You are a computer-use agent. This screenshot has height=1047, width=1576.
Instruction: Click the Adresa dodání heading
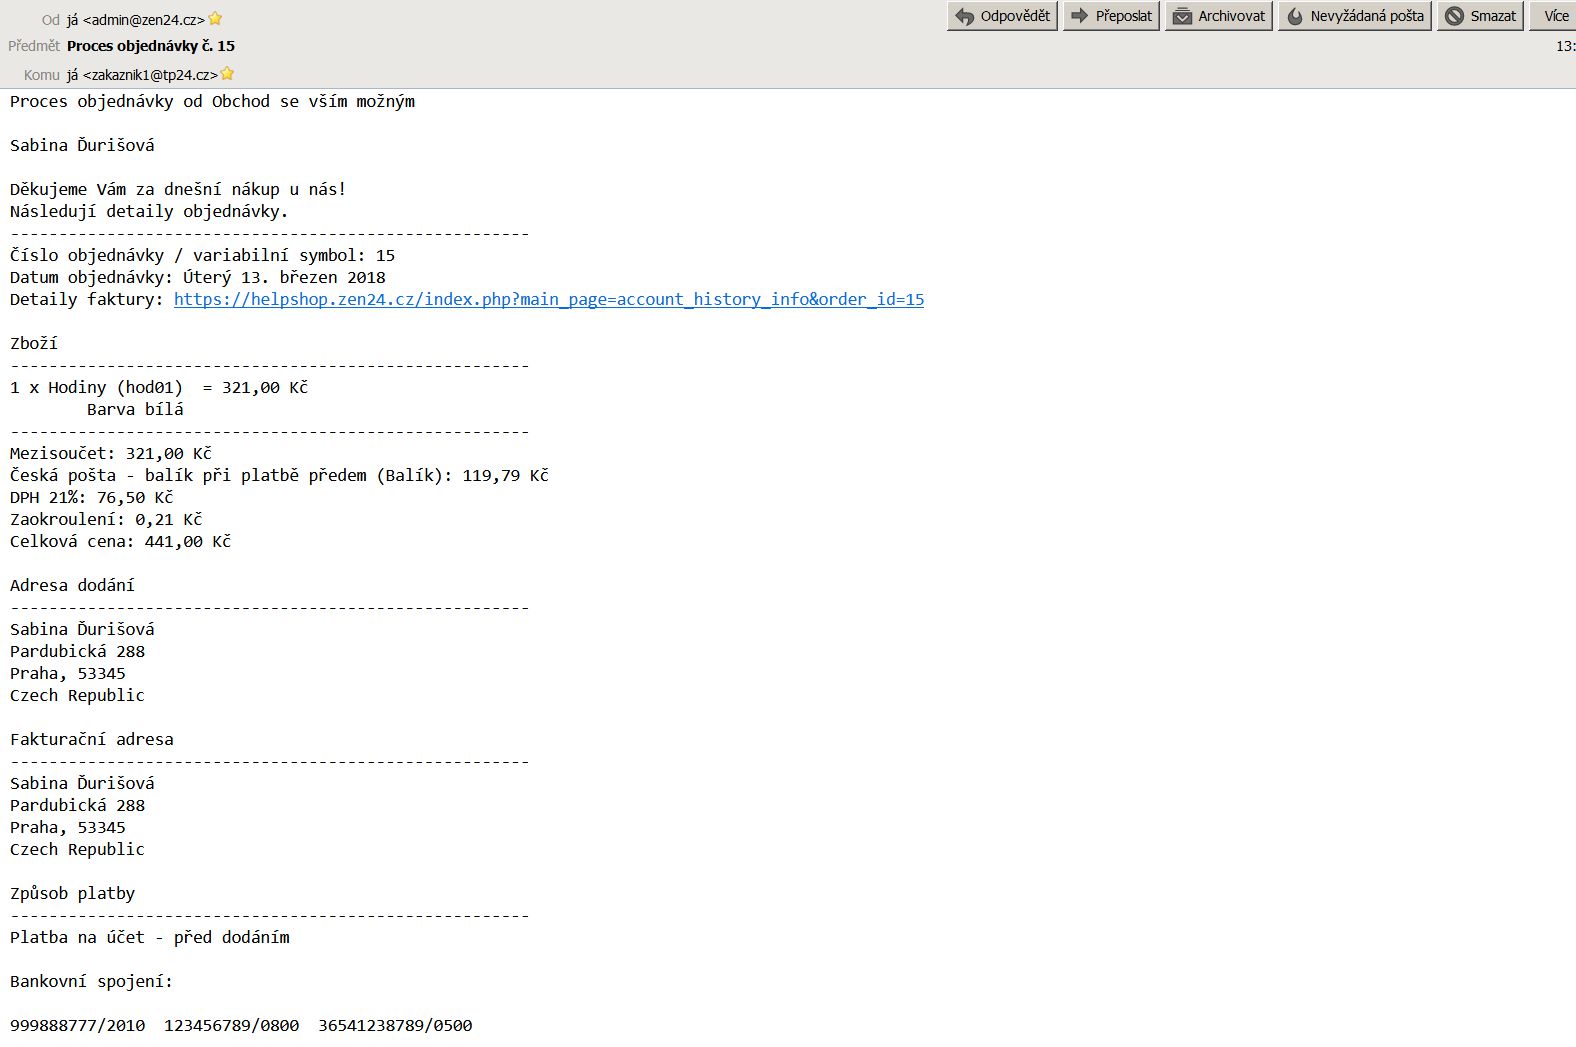coord(72,585)
